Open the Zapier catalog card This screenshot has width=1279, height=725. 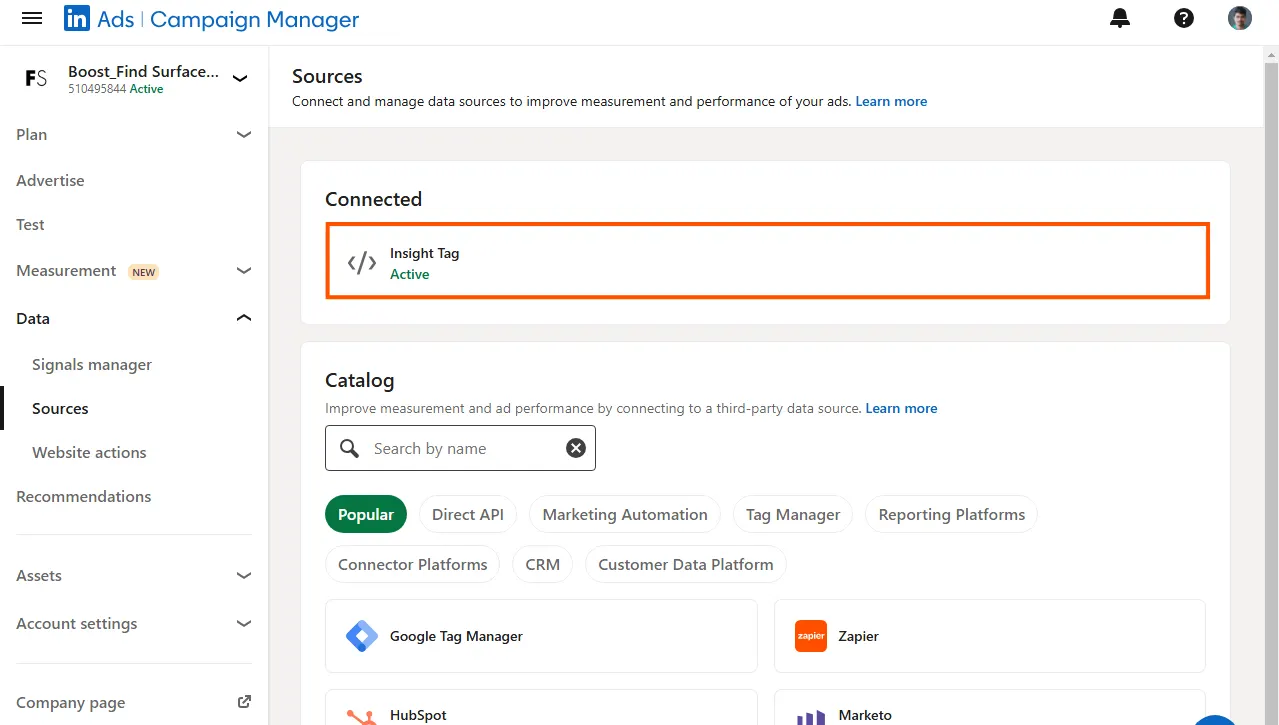[990, 636]
